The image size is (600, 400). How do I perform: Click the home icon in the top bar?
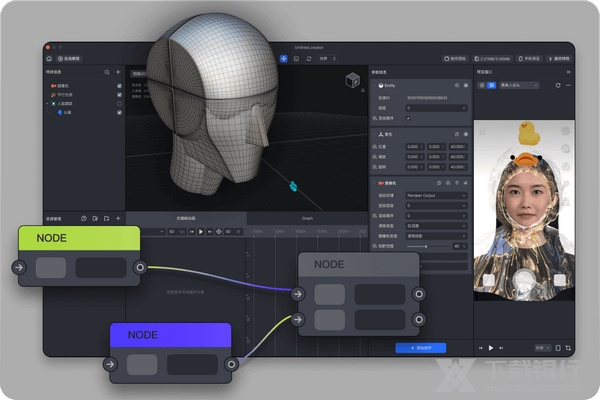[49, 59]
